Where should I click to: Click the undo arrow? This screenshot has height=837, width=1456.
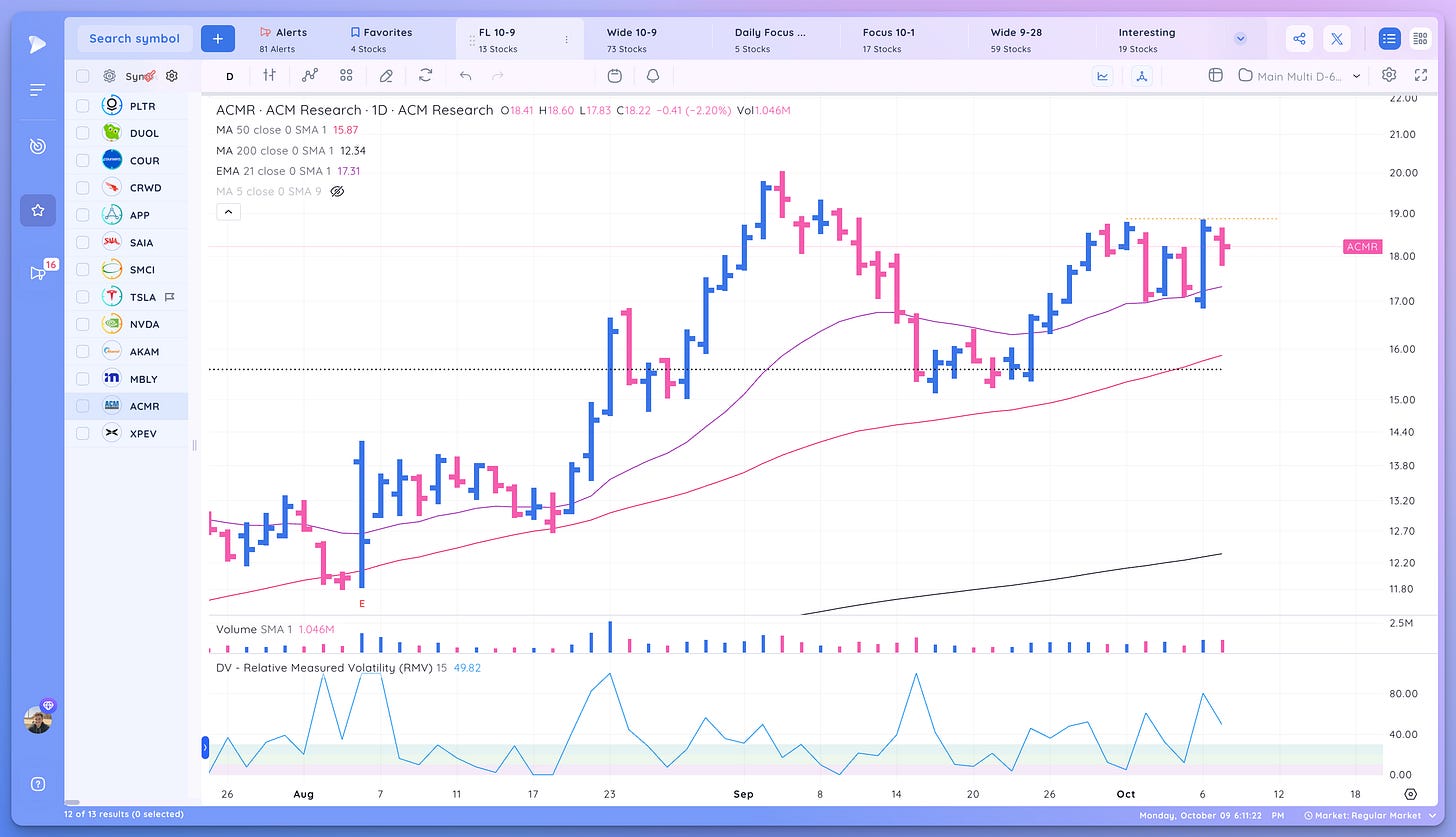pos(465,75)
